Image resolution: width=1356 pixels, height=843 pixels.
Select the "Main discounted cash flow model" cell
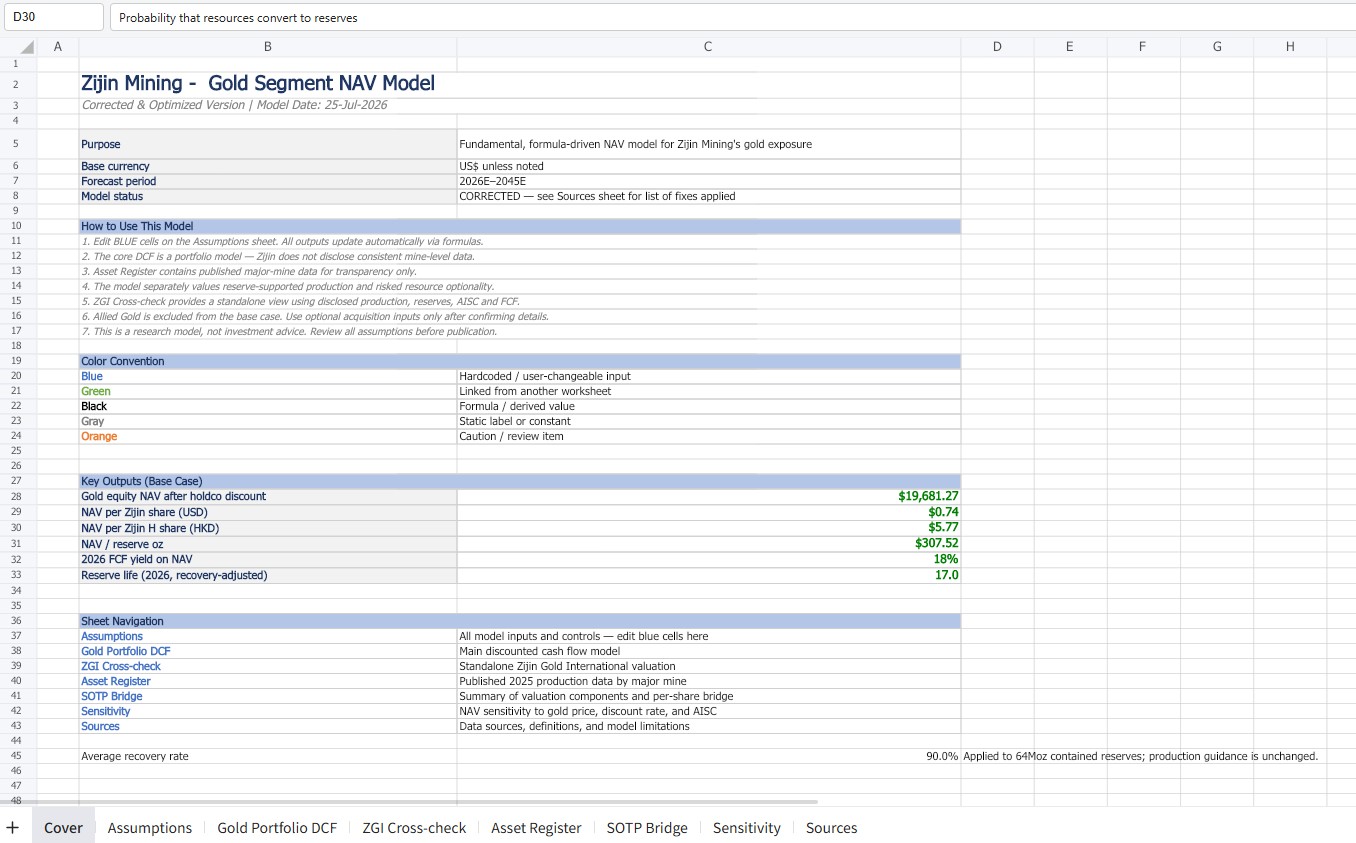[x=708, y=651]
